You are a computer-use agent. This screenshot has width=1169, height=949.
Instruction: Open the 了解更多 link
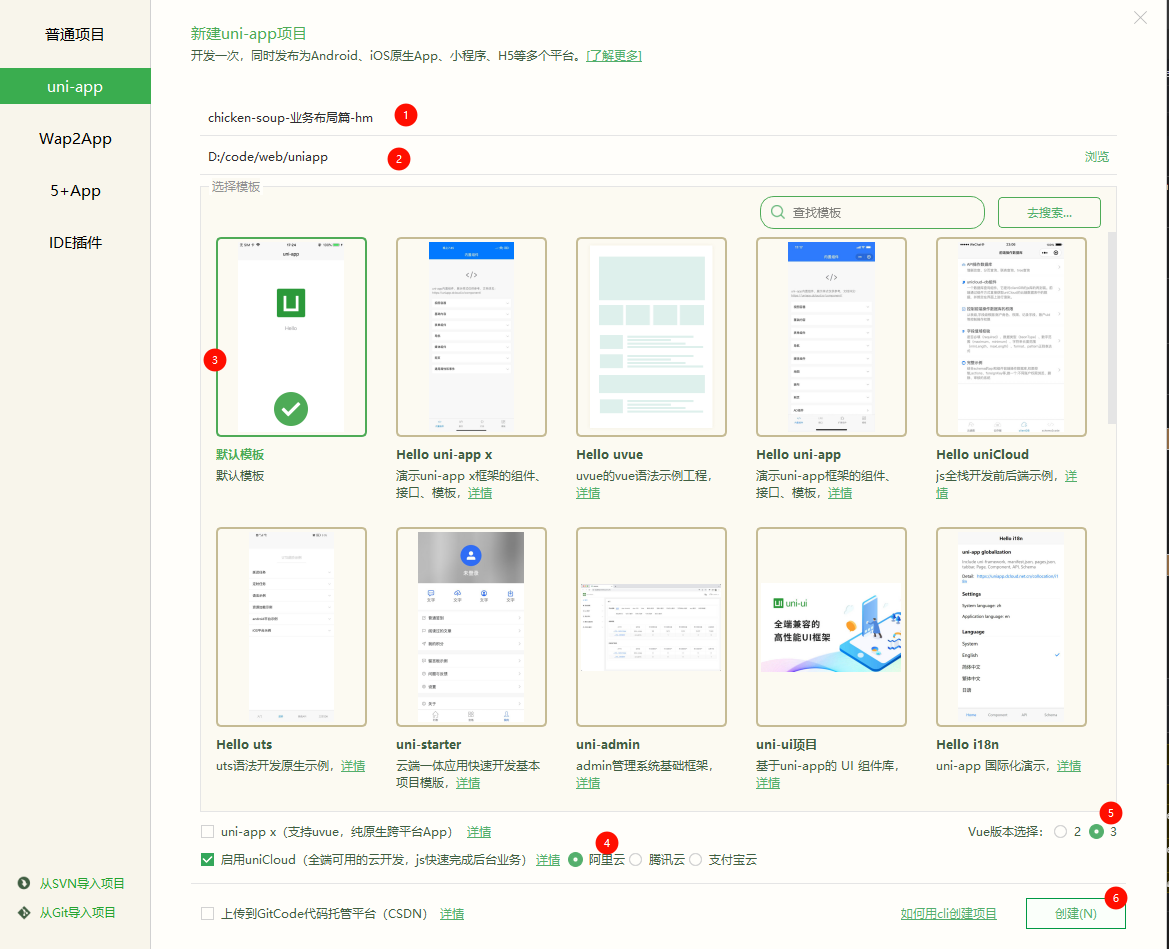point(614,56)
